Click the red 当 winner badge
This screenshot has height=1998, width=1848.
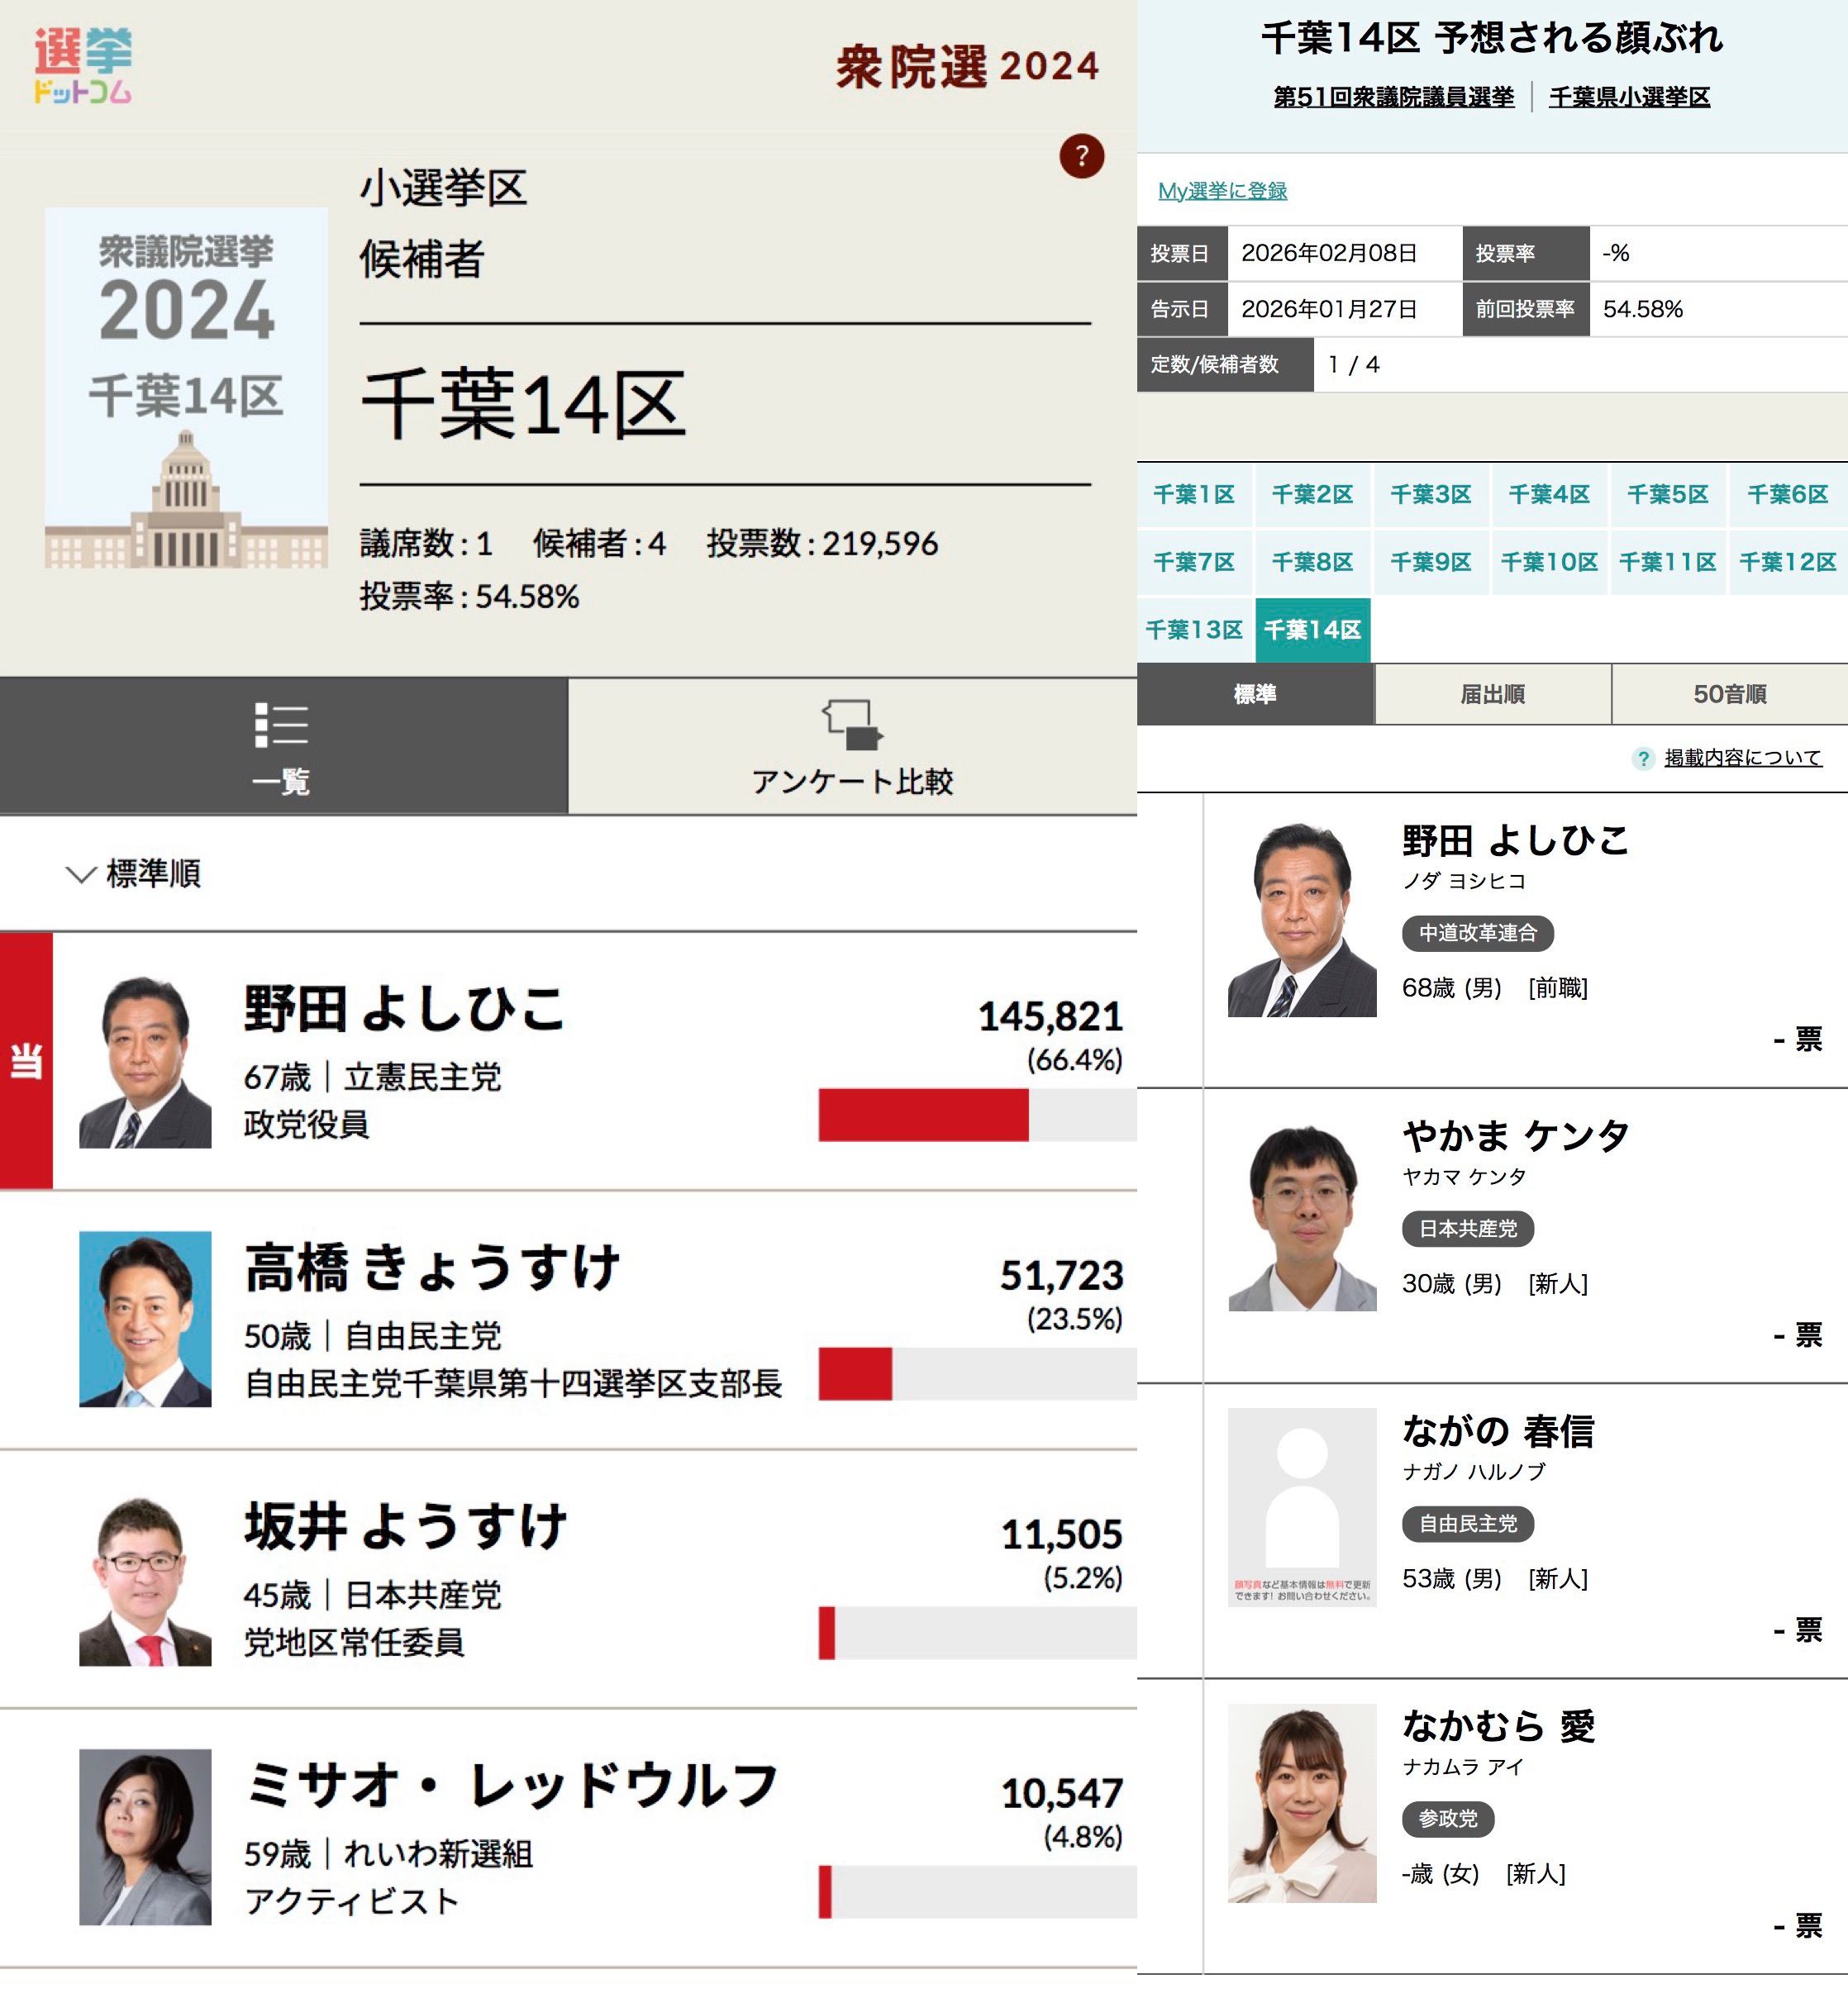[x=26, y=1060]
